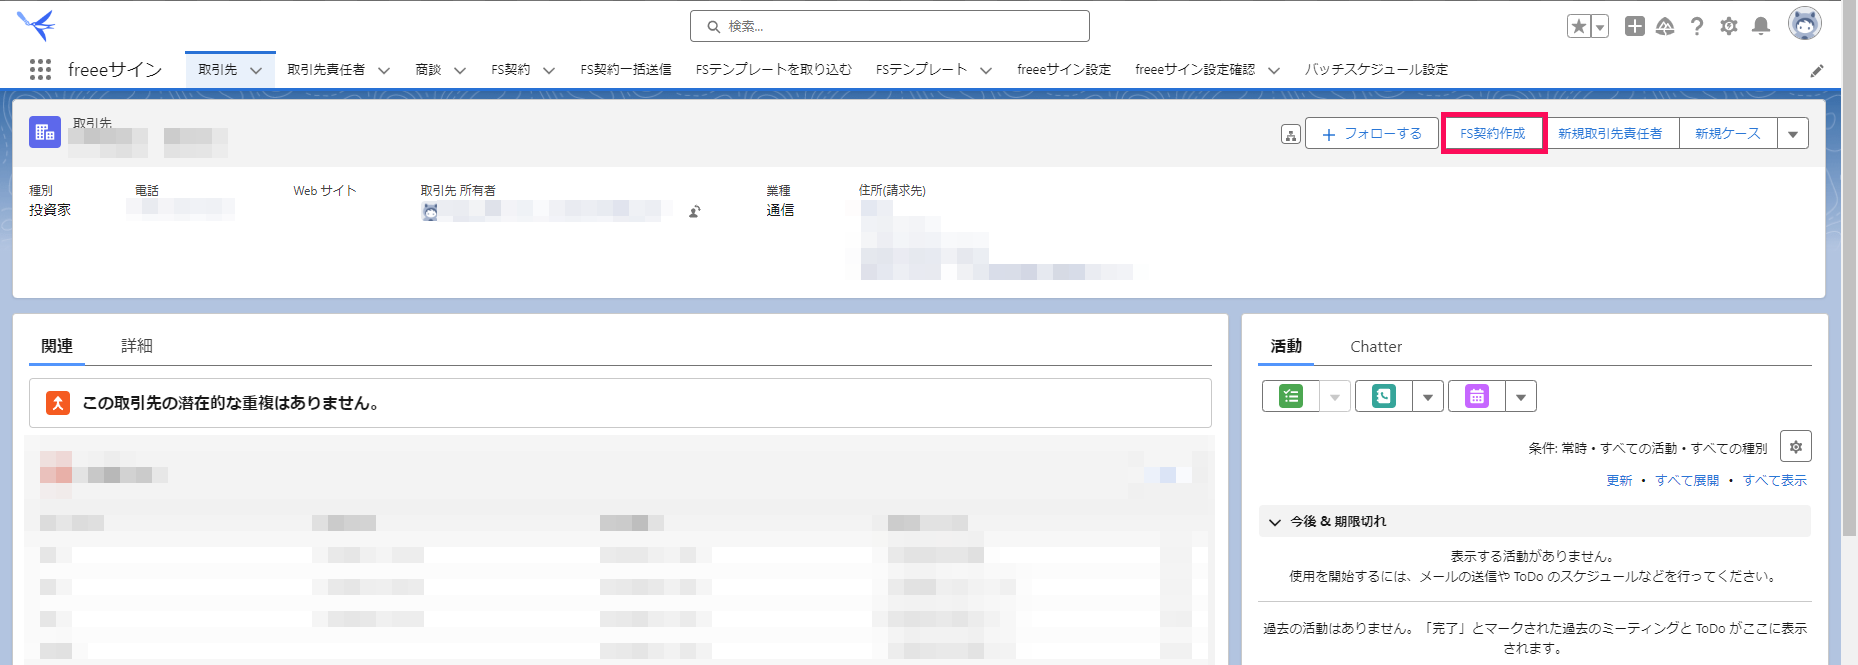Click the フォローする button

click(1372, 134)
